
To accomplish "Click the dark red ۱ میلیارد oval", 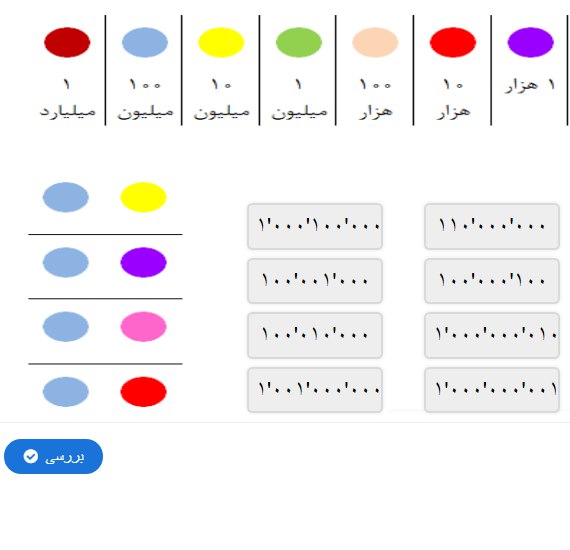I will (x=67, y=42).
